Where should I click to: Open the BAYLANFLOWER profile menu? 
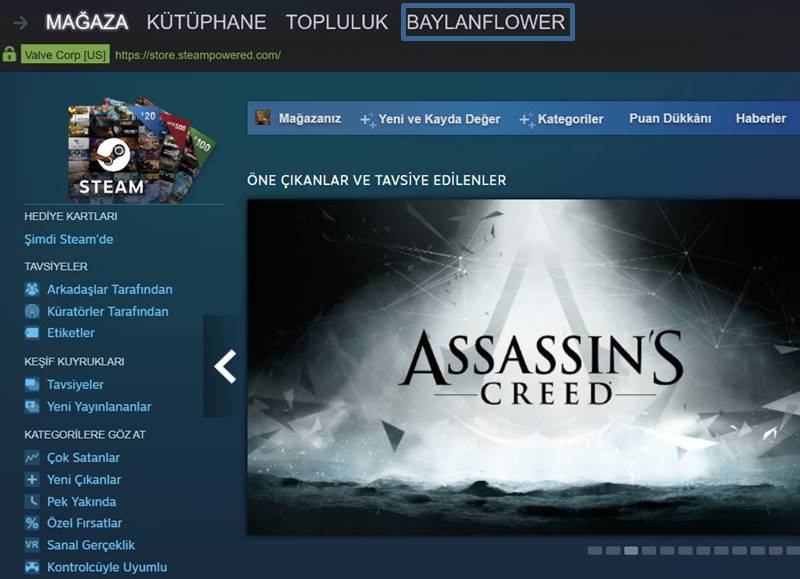pyautogui.click(x=486, y=22)
